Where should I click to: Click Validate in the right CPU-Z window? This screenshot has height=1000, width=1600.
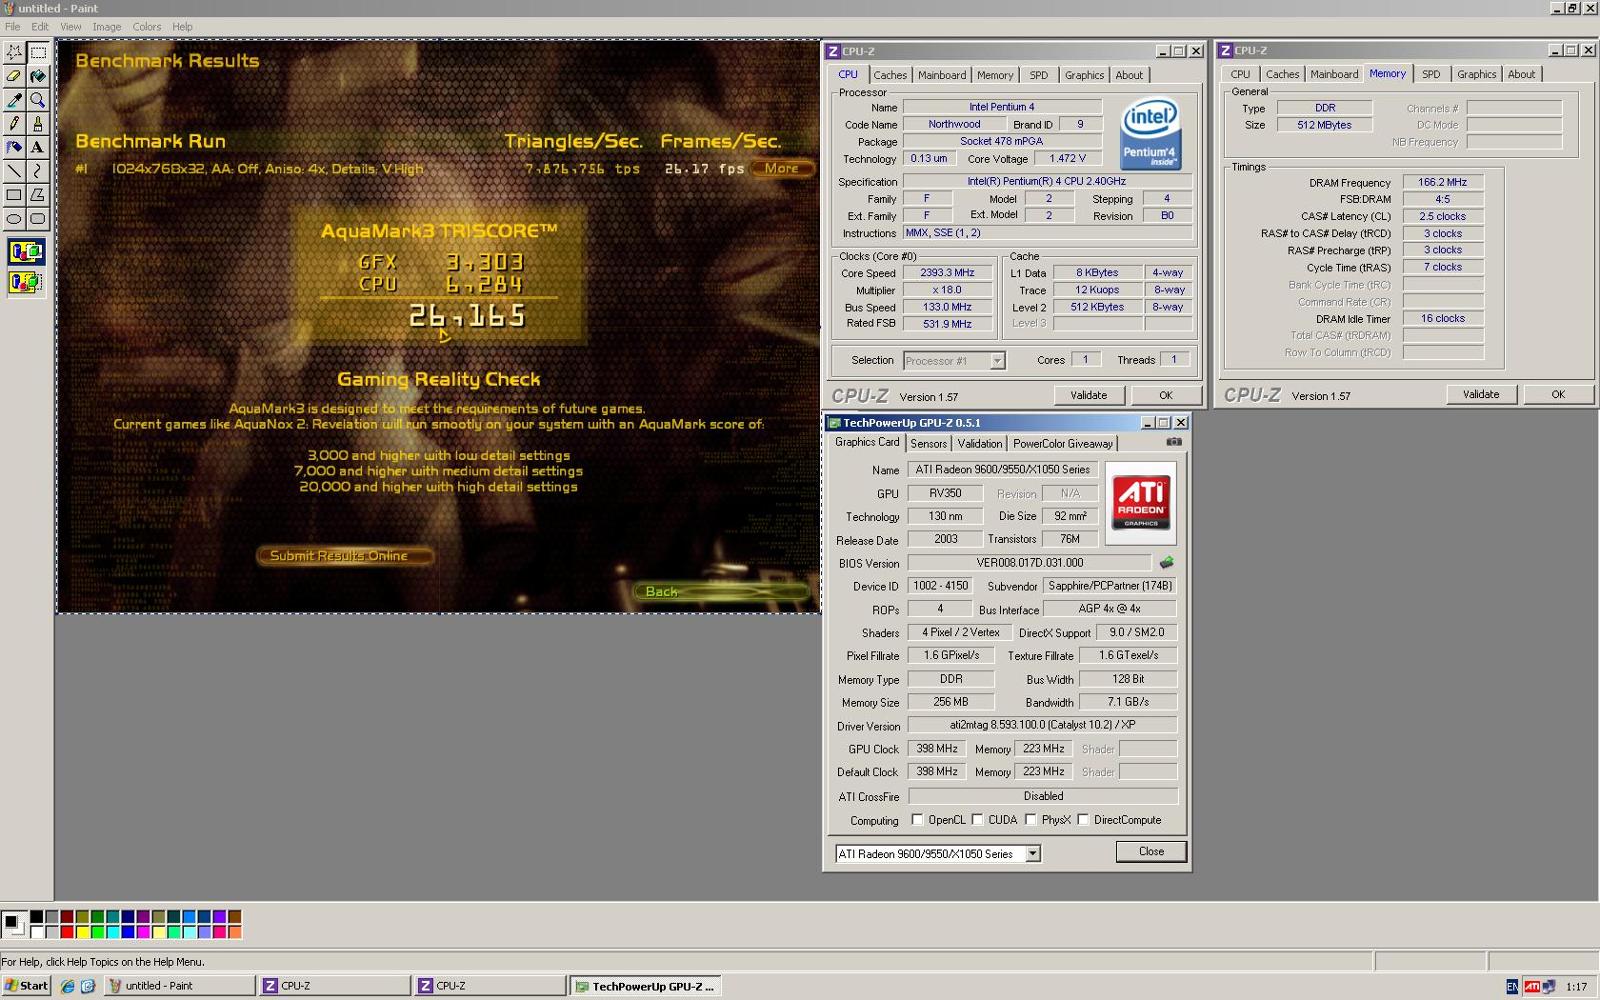pos(1481,394)
